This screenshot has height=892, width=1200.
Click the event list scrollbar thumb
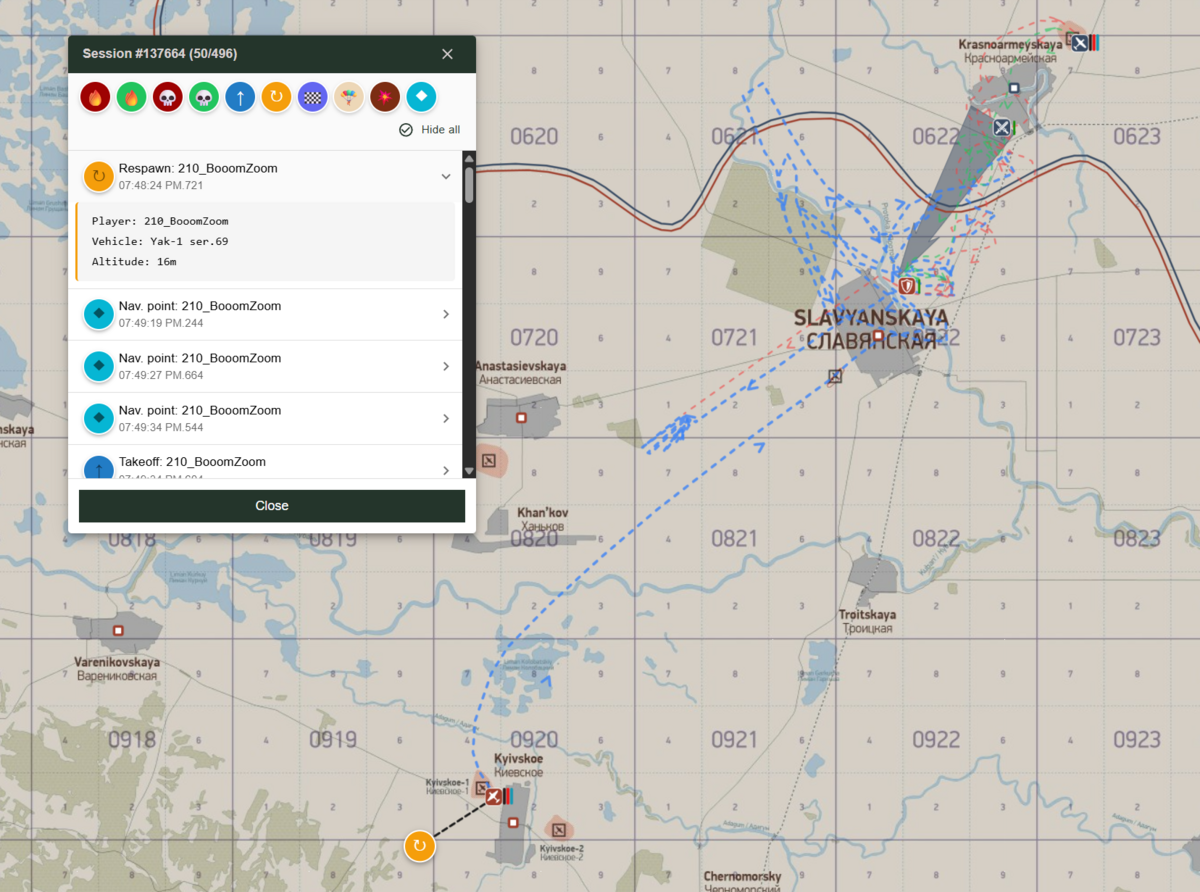469,185
